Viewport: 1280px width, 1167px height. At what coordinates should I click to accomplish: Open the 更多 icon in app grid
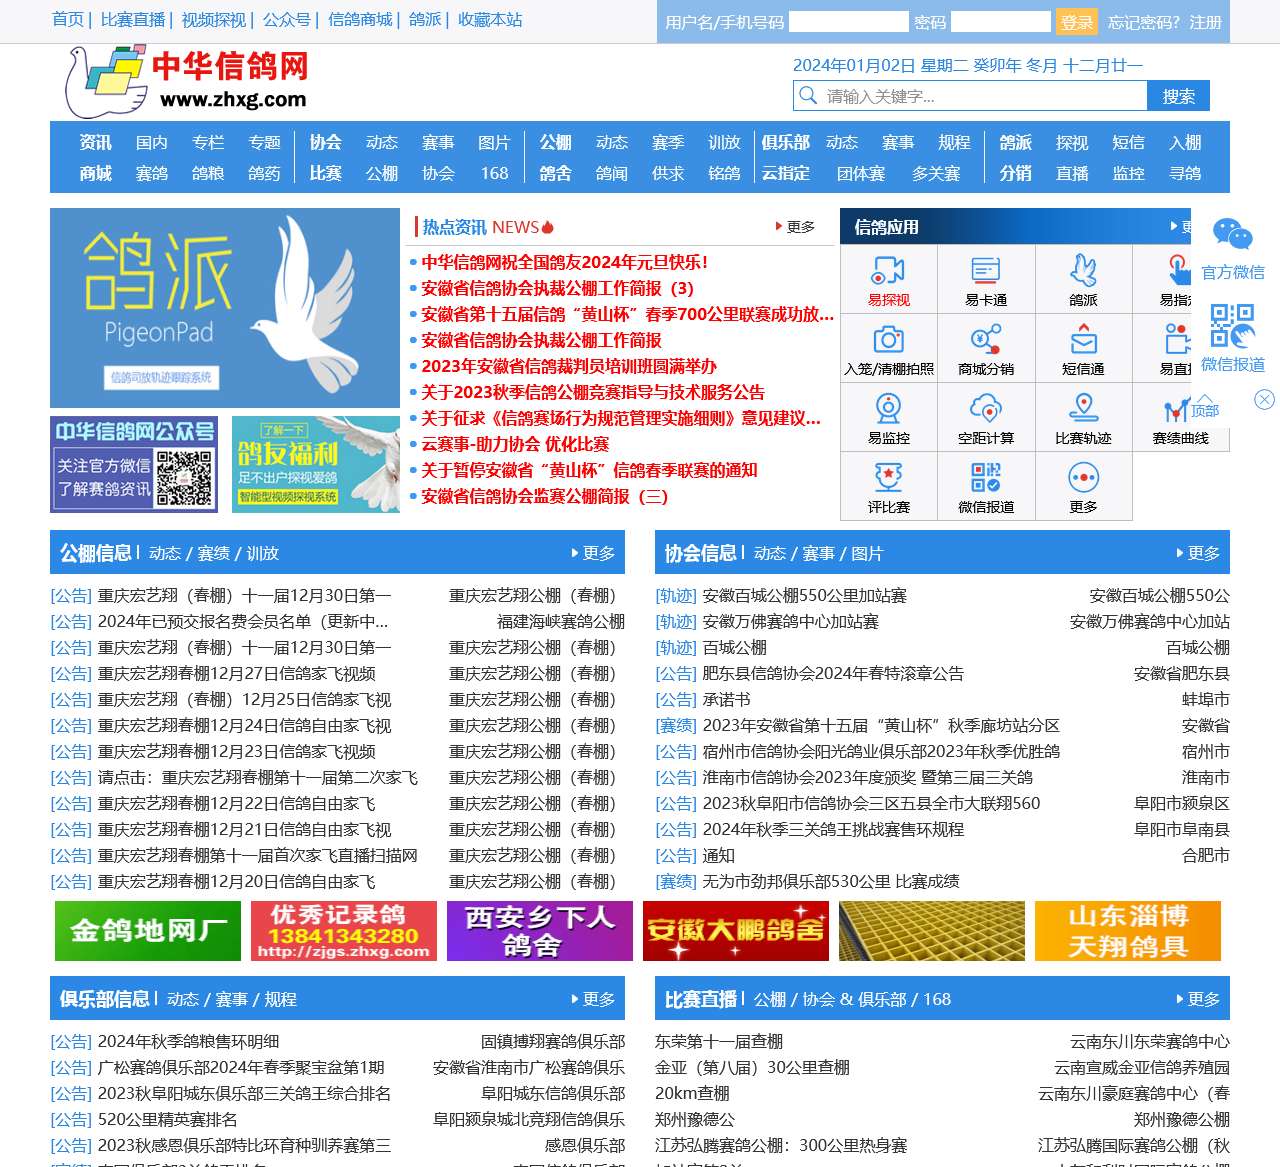point(1083,486)
